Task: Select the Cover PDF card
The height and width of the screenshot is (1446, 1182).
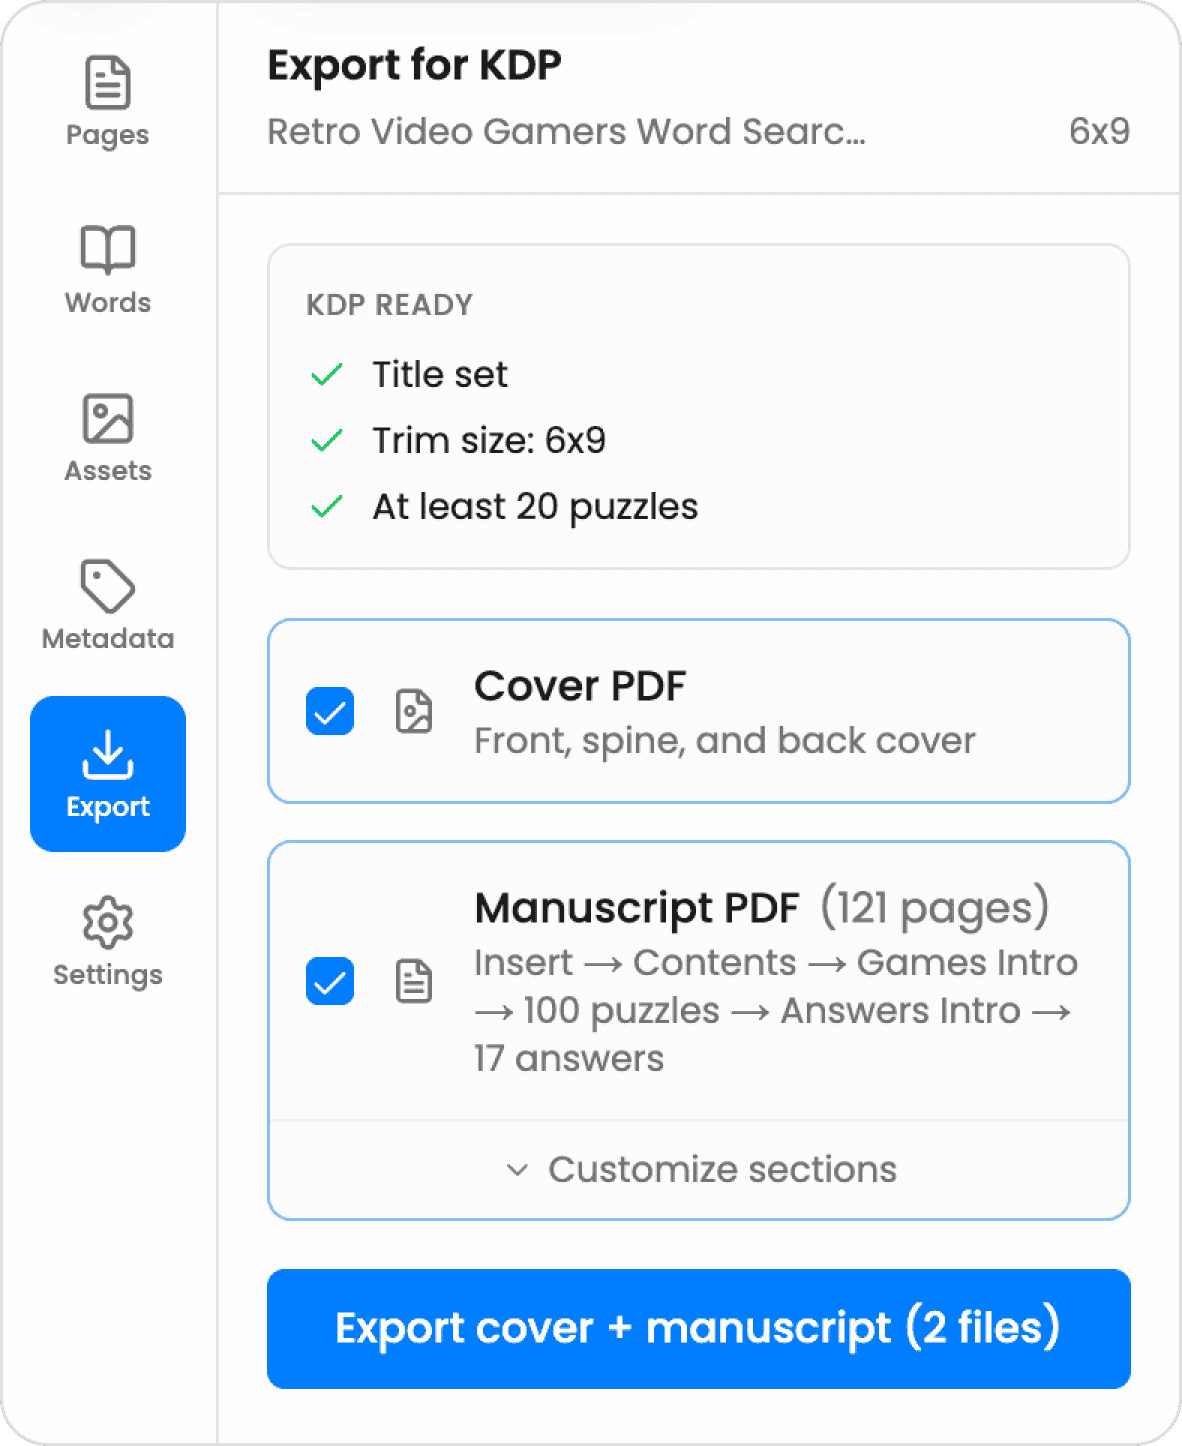Action: 698,711
